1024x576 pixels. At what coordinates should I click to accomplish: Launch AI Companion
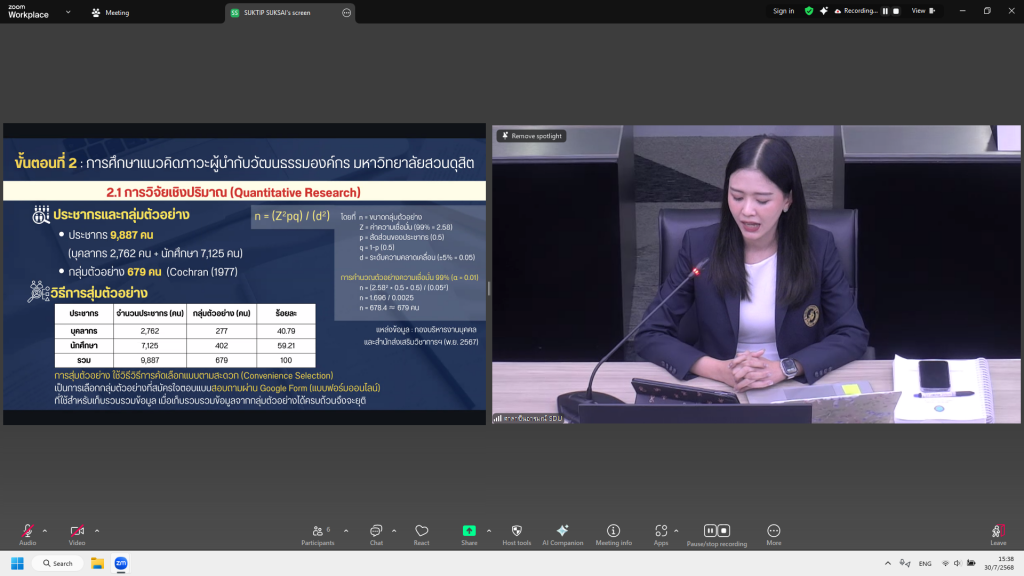coord(562,531)
